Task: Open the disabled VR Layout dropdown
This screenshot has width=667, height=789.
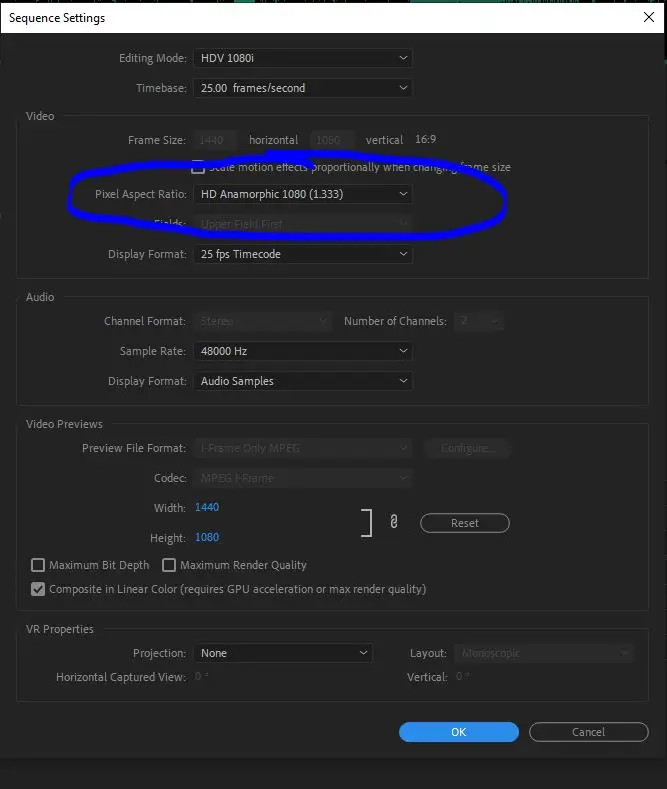Action: (x=544, y=653)
